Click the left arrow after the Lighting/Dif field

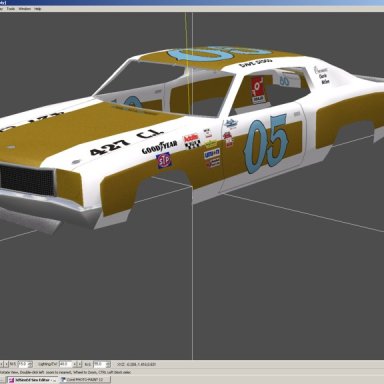click(75, 364)
